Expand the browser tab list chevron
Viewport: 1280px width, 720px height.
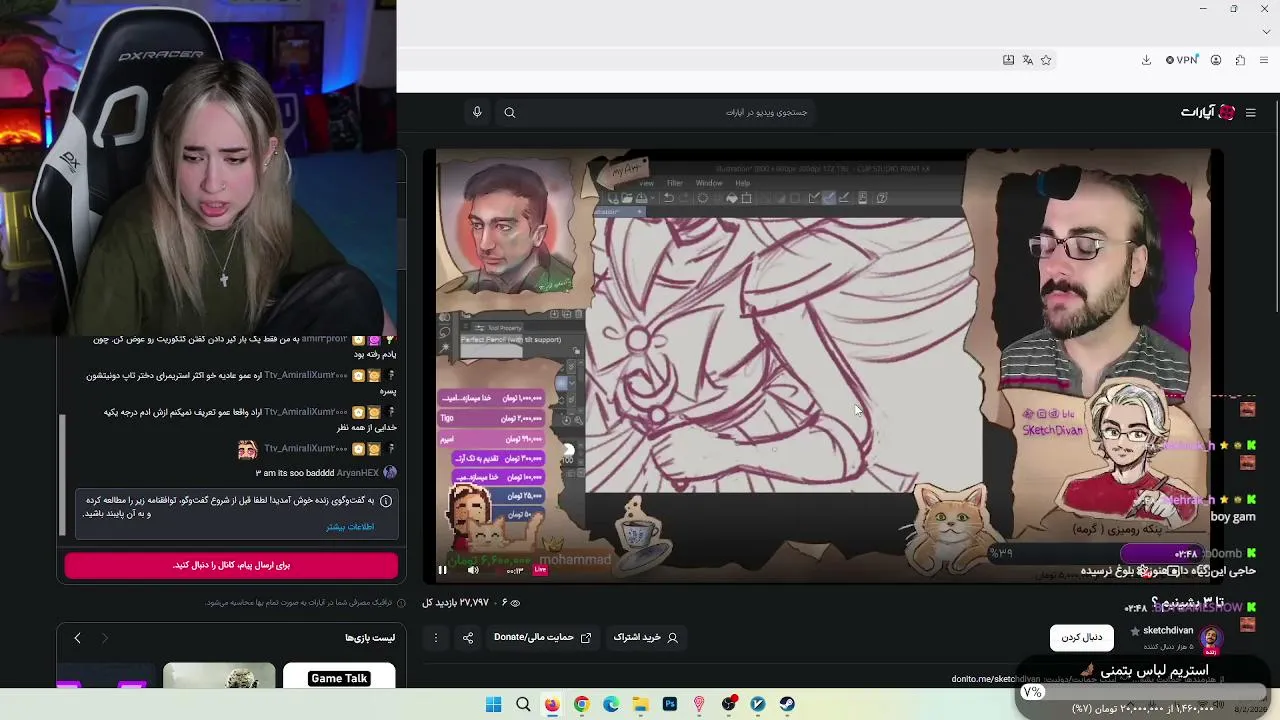(1266, 32)
